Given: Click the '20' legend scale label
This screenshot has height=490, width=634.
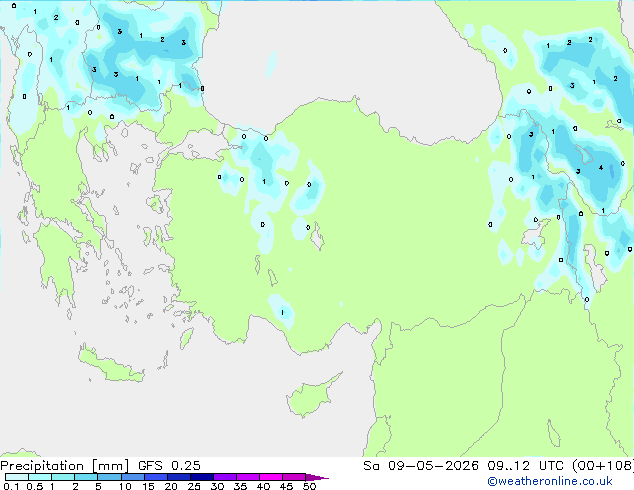Looking at the screenshot, I should pos(171,486).
